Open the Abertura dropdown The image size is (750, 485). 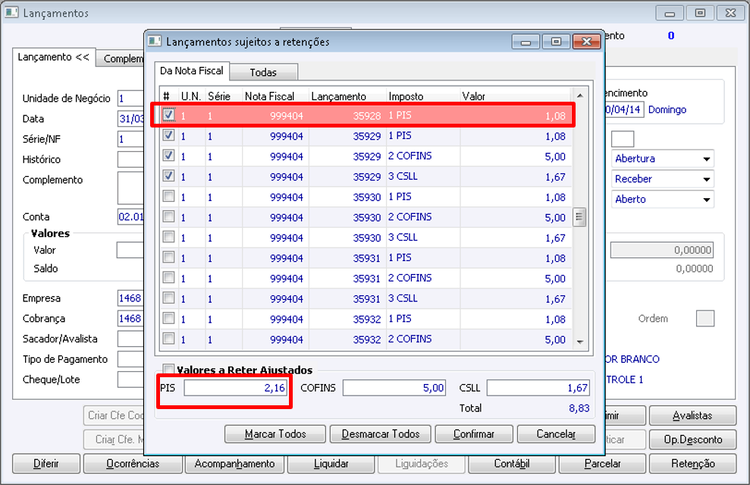click(x=706, y=159)
